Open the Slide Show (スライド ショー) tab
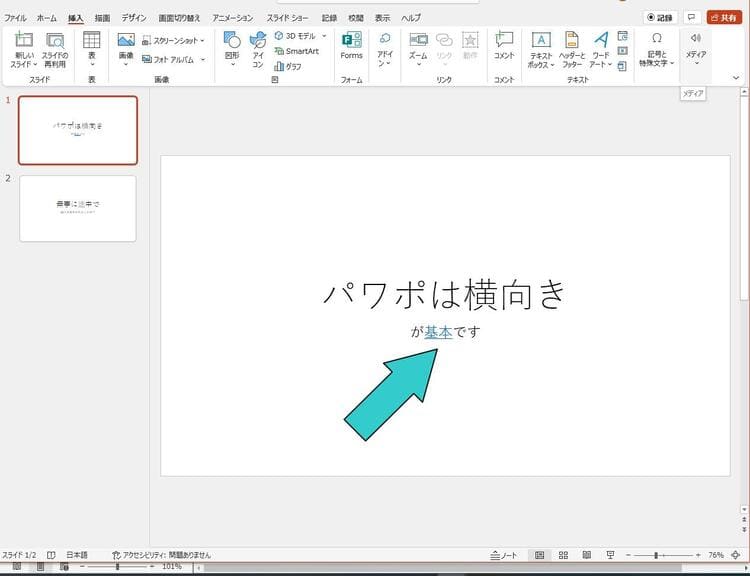Image resolution: width=750 pixels, height=576 pixels. pyautogui.click(x=287, y=18)
